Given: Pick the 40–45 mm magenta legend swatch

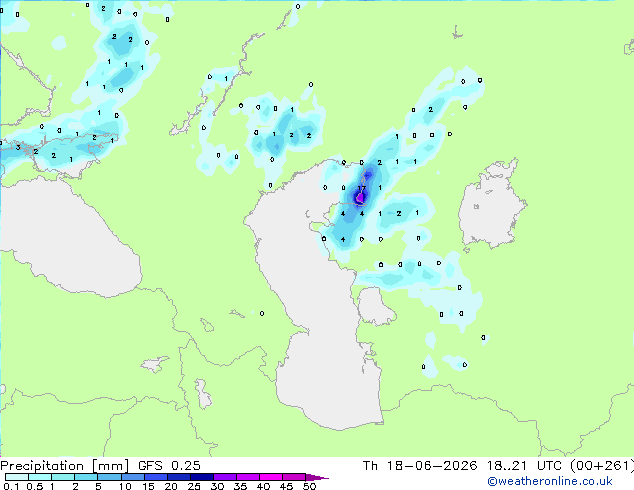Looking at the screenshot, I should (271, 477).
